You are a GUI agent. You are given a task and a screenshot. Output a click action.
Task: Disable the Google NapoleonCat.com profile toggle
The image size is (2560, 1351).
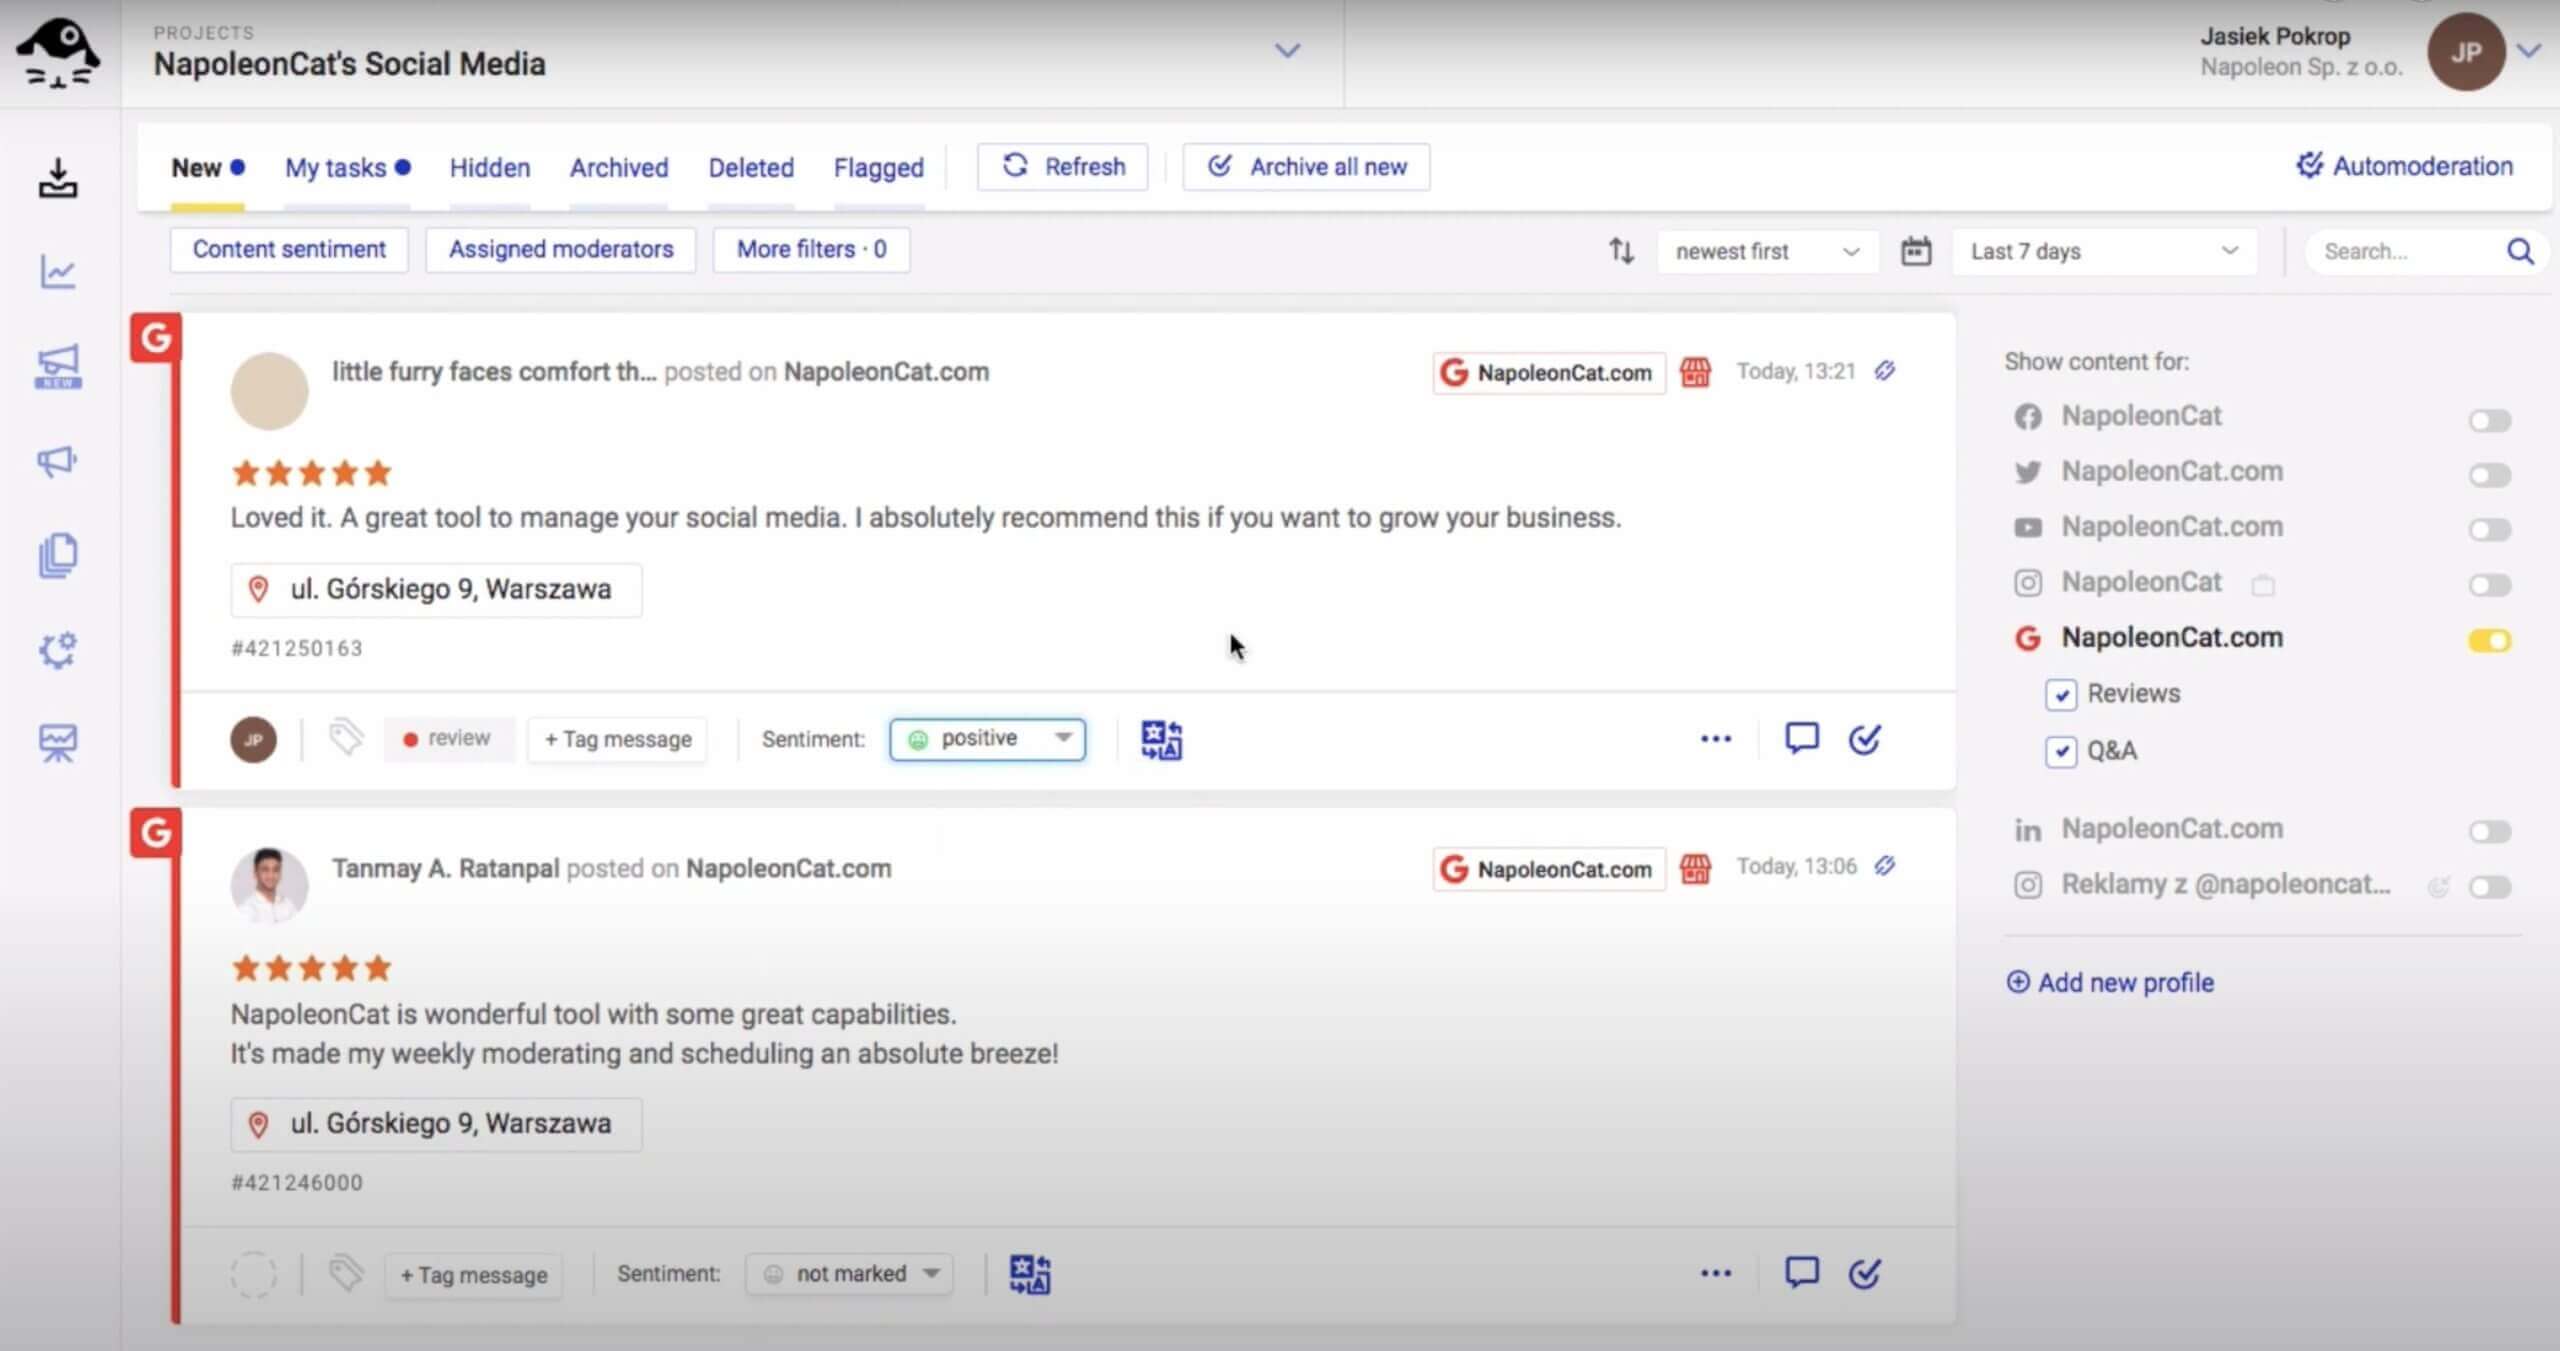[x=2489, y=640]
